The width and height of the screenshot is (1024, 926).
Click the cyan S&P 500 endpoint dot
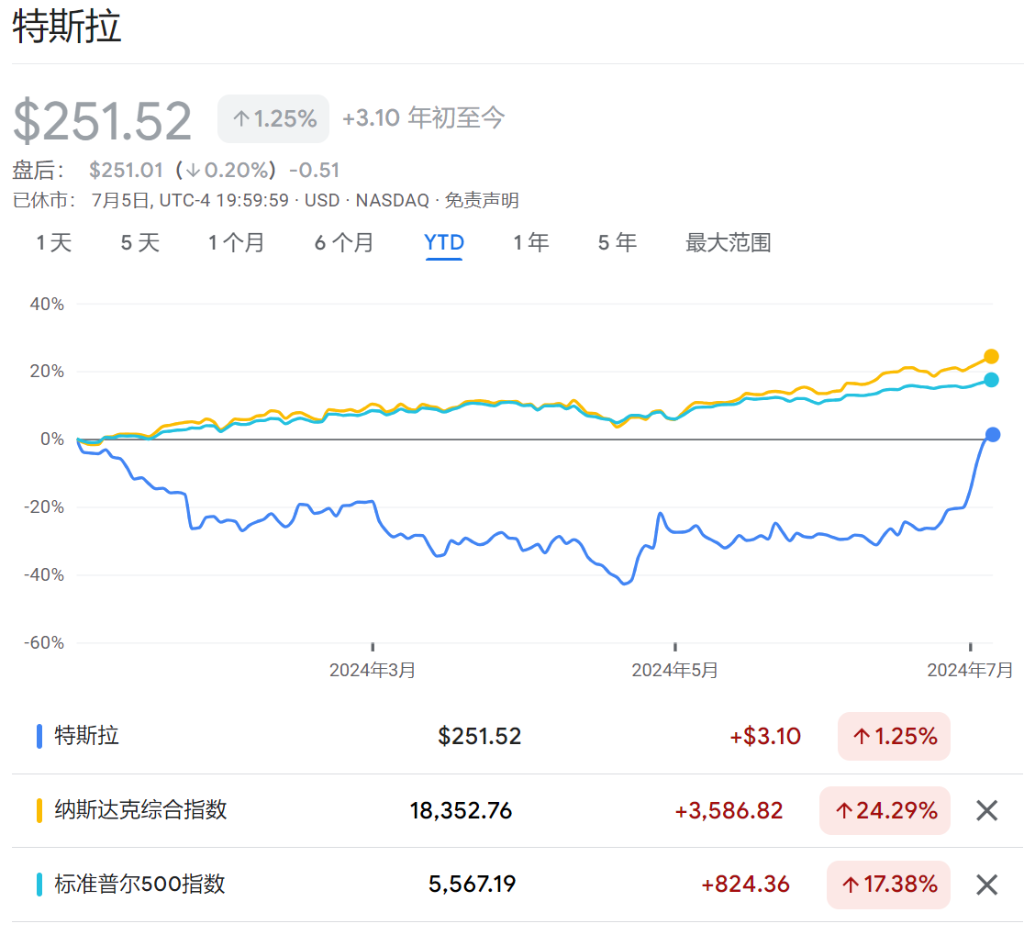pos(991,380)
